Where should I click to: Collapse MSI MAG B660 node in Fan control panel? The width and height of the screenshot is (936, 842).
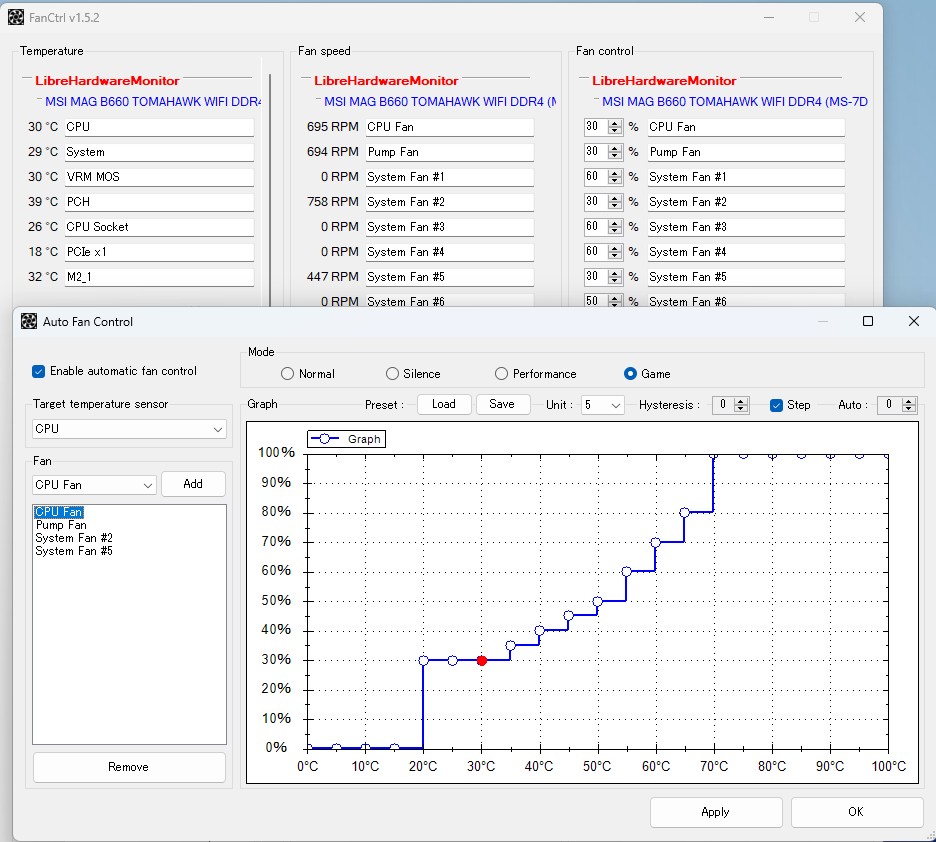596,99
